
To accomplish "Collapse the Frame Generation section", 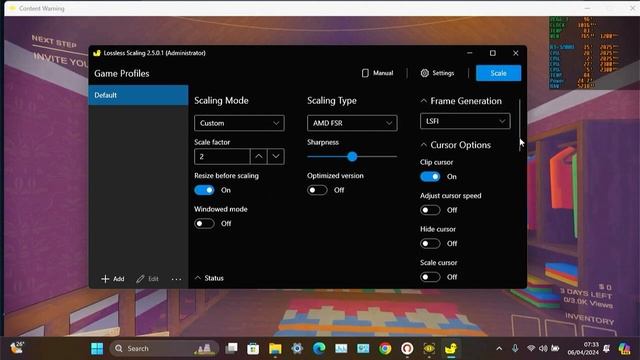I will 424,101.
